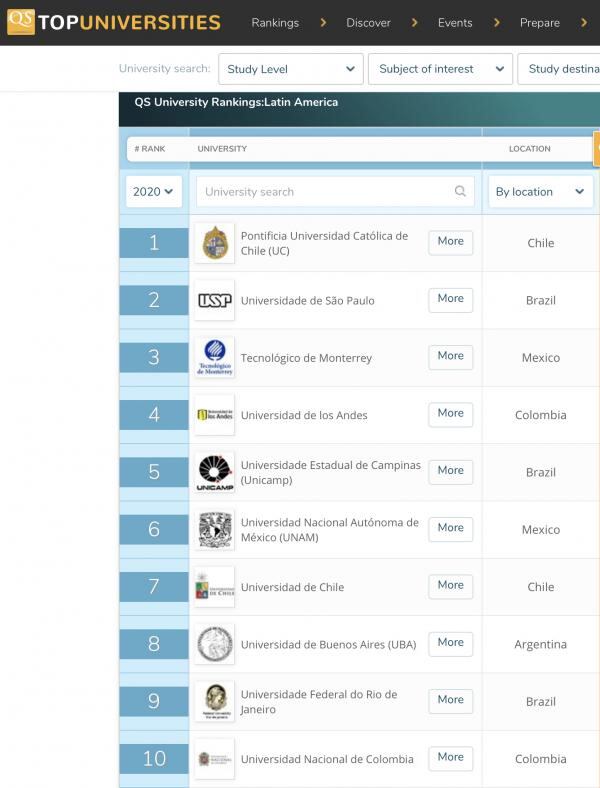
Task: Click More for Universidade Federal do Rio de Janeiro
Action: 451,700
